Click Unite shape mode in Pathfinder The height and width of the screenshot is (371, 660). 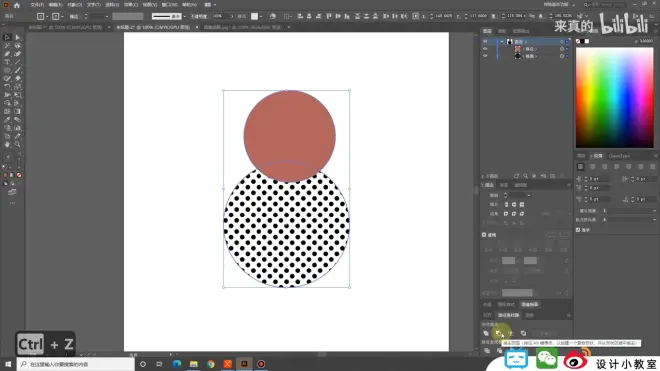tap(486, 333)
